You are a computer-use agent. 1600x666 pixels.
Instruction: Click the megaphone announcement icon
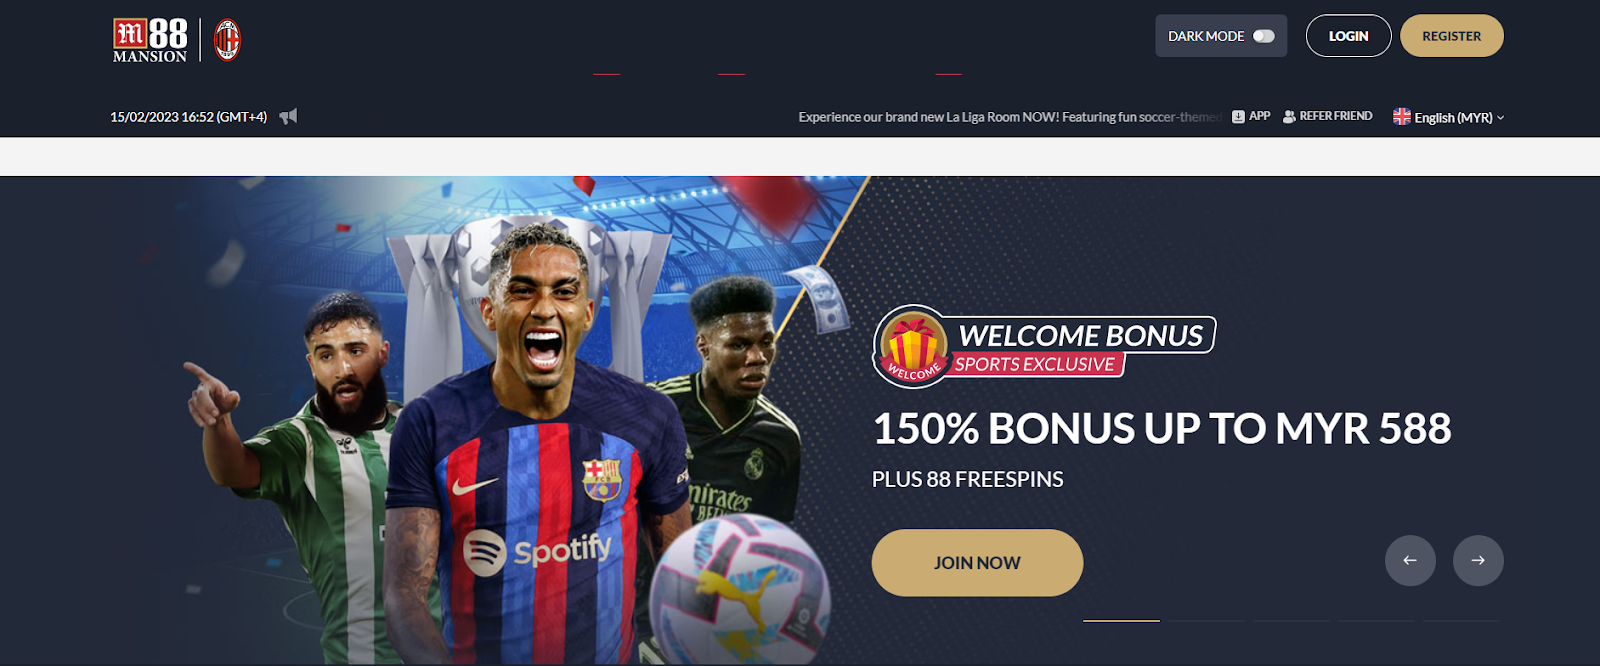(x=288, y=117)
